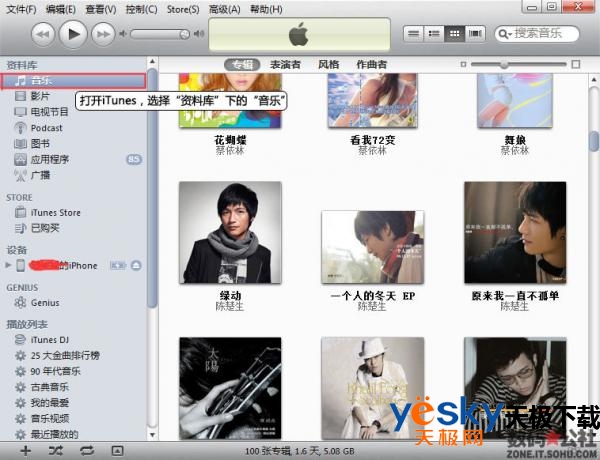The image size is (600, 460).
Task: Open the 查看(V) menu
Action: tap(101, 9)
